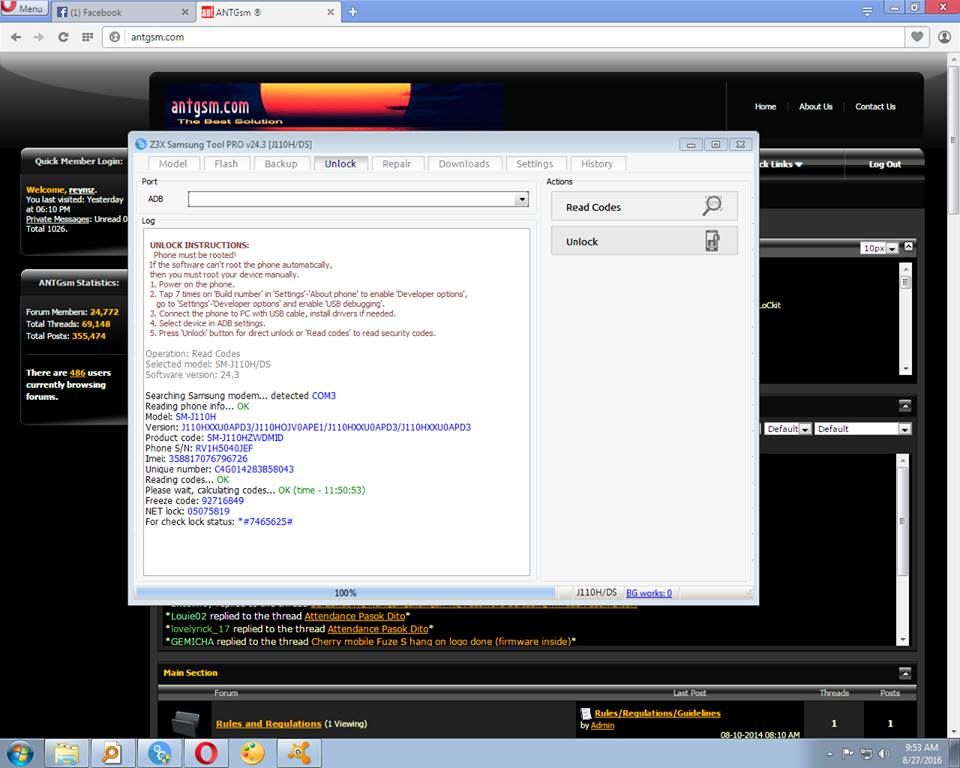Screen dimensions: 960x768
Task: Click the Opera browser taskbar icon
Action: [x=204, y=752]
